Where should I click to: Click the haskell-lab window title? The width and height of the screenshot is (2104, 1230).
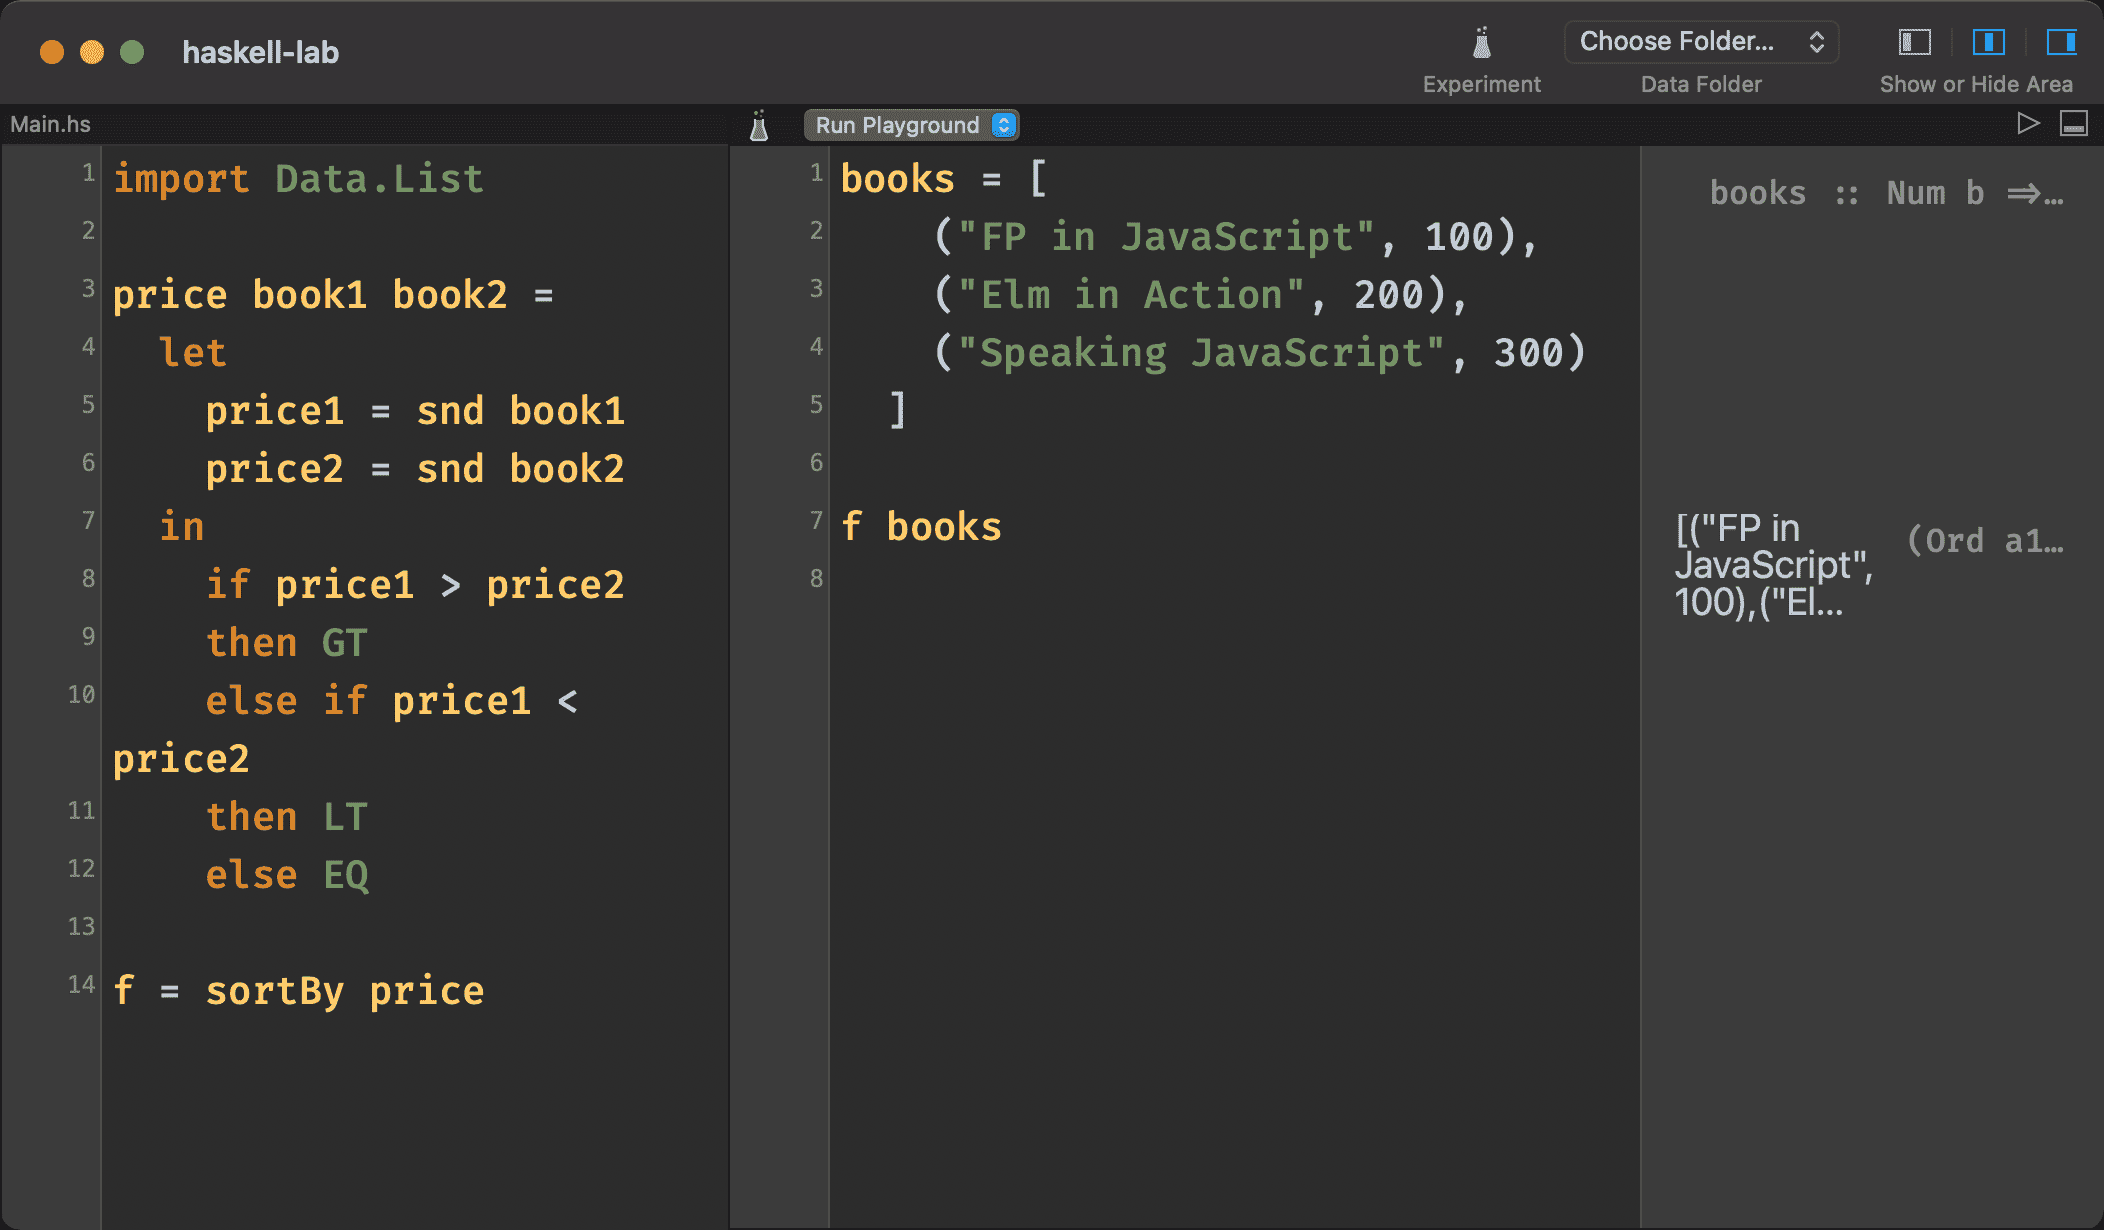[x=260, y=52]
